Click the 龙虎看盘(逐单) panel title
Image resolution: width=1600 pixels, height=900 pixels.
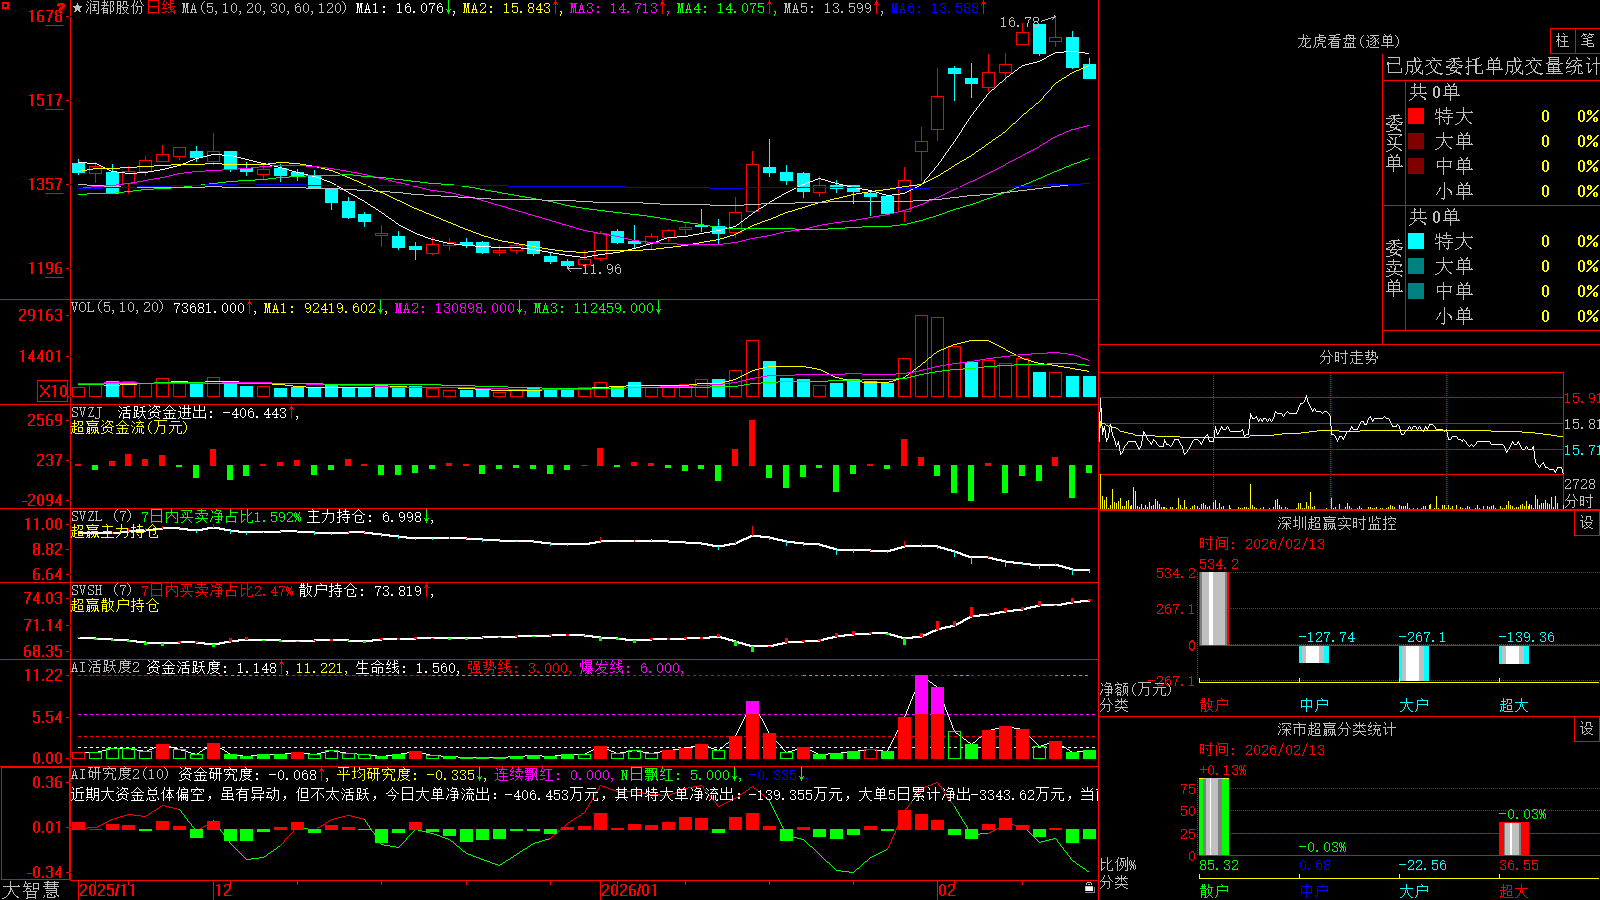pyautogui.click(x=1348, y=41)
